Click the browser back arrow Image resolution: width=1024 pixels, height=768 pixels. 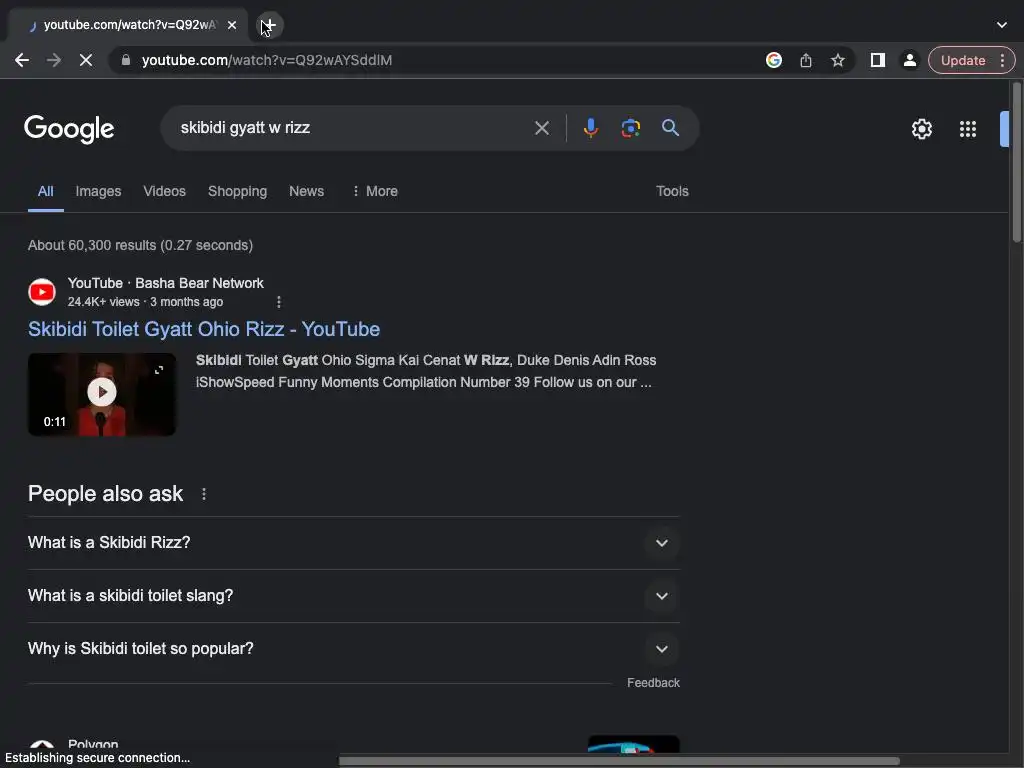(x=22, y=60)
